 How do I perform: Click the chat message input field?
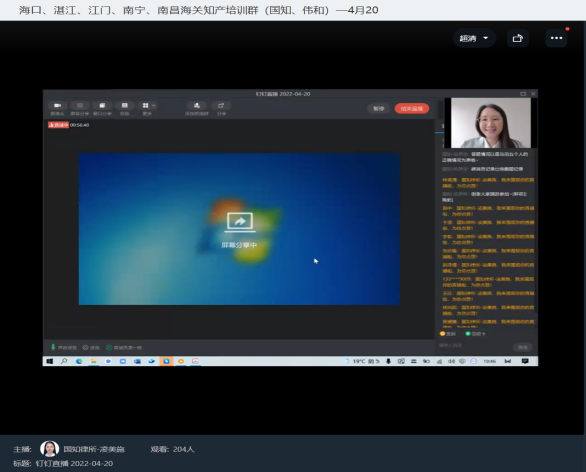[475, 346]
